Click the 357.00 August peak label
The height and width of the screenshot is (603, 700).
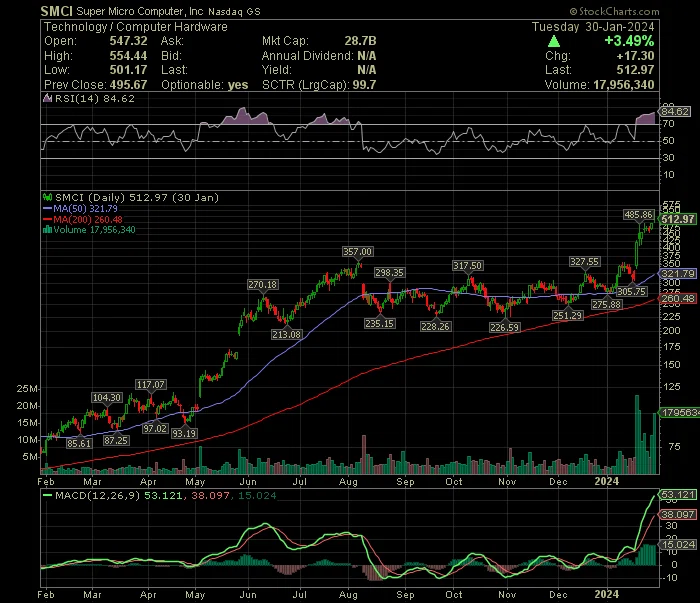[x=357, y=252]
